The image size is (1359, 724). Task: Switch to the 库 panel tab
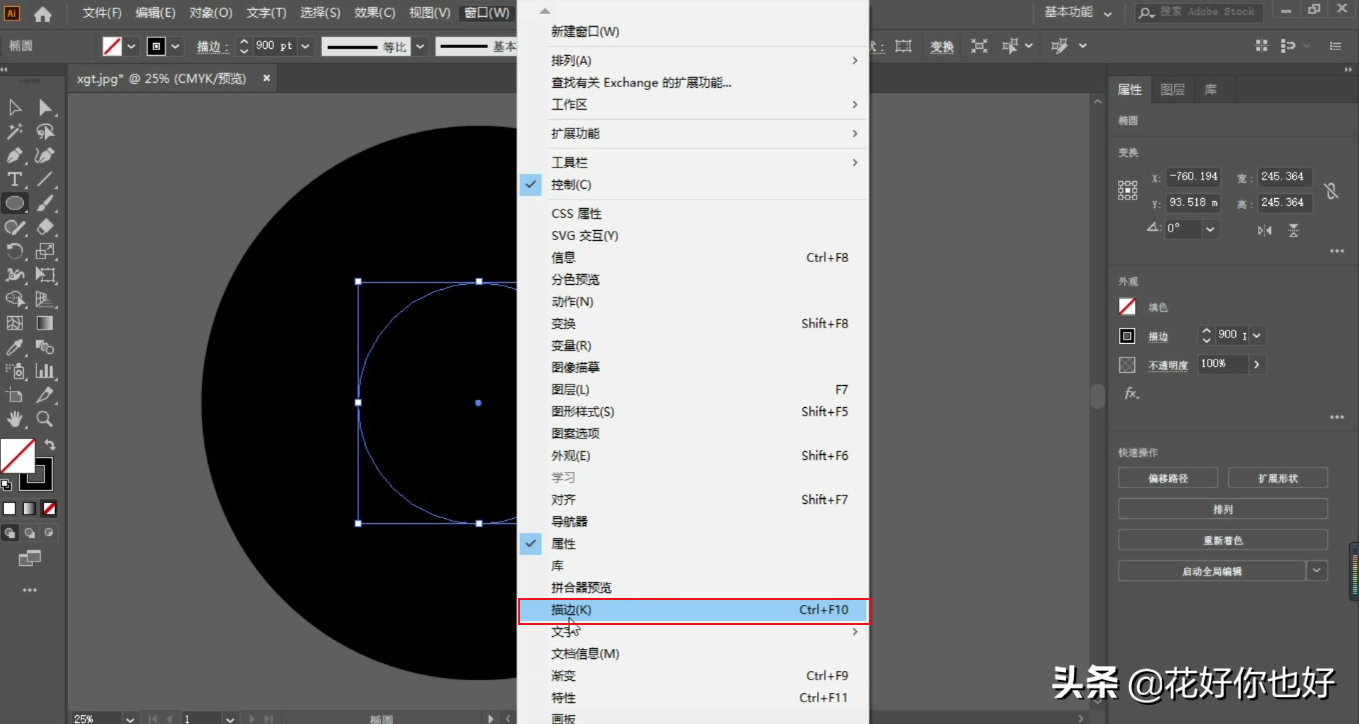pos(1210,90)
